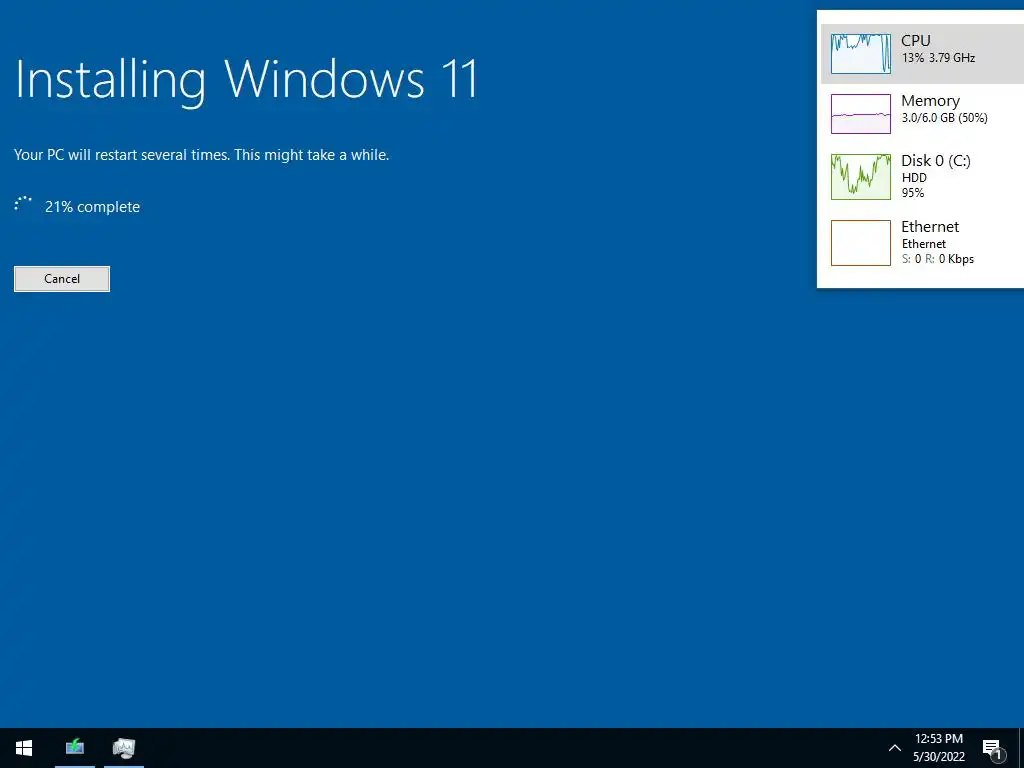This screenshot has height=768, width=1024.
Task: Click the HDD 95% disk value
Action: point(914,185)
